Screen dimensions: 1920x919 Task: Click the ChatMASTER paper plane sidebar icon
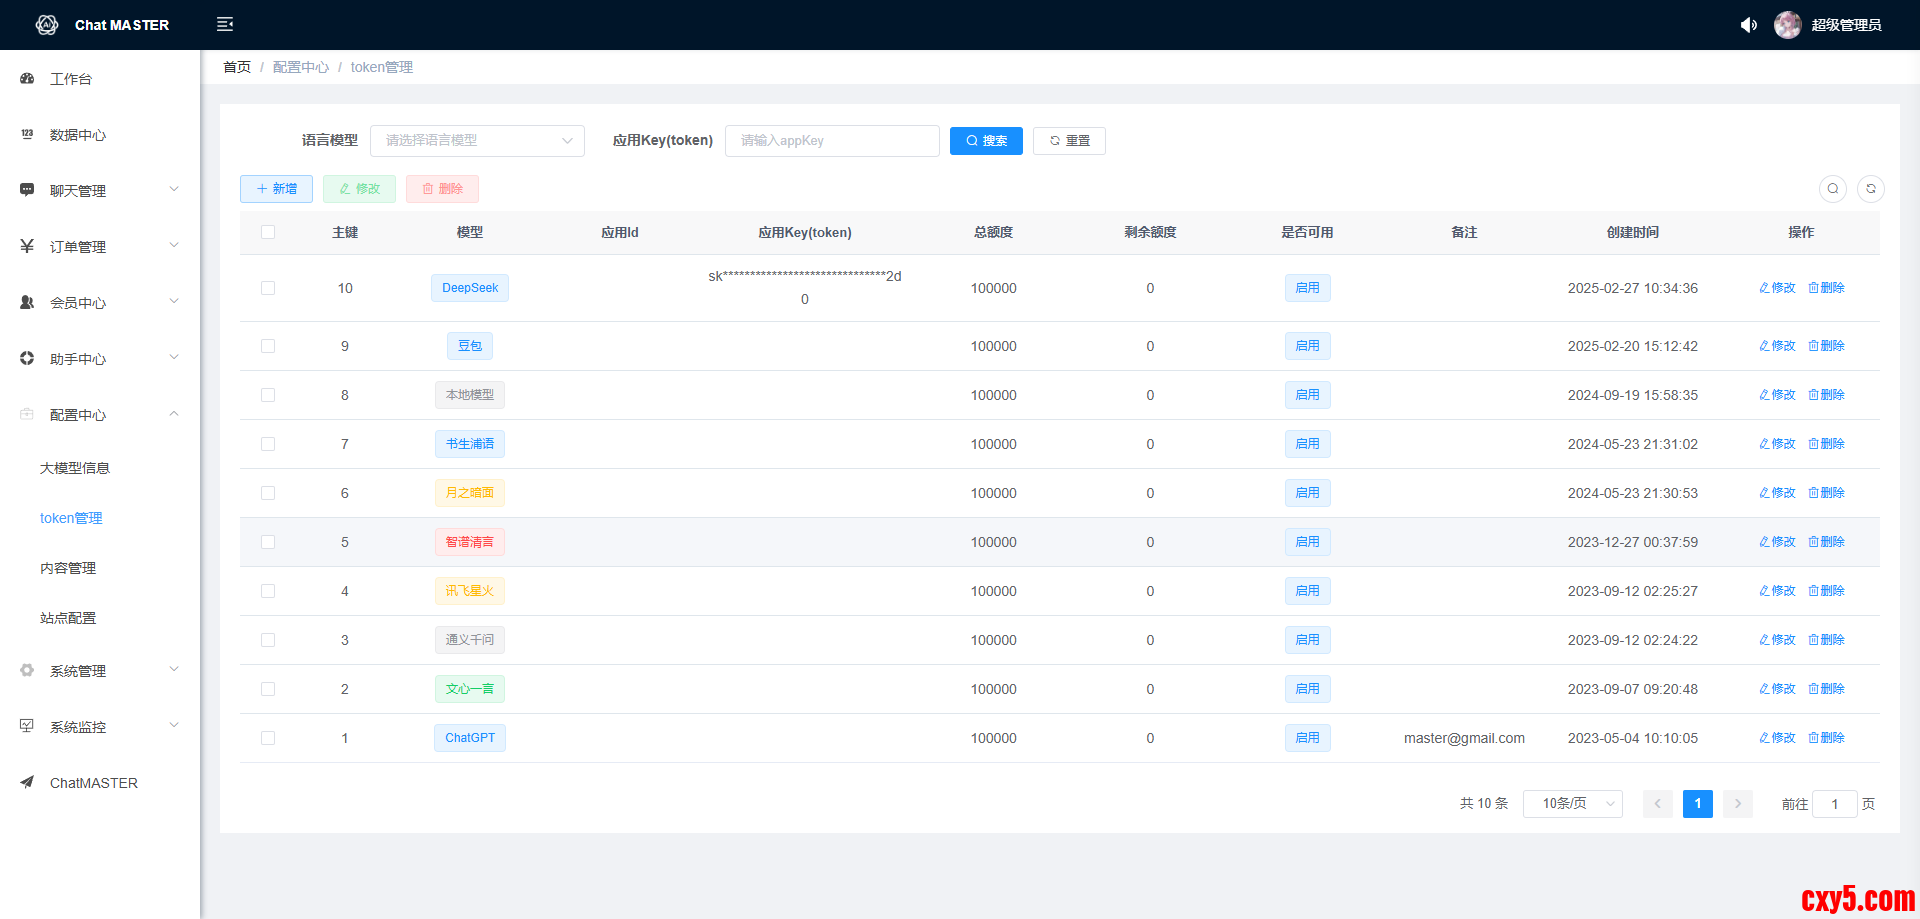point(27,783)
